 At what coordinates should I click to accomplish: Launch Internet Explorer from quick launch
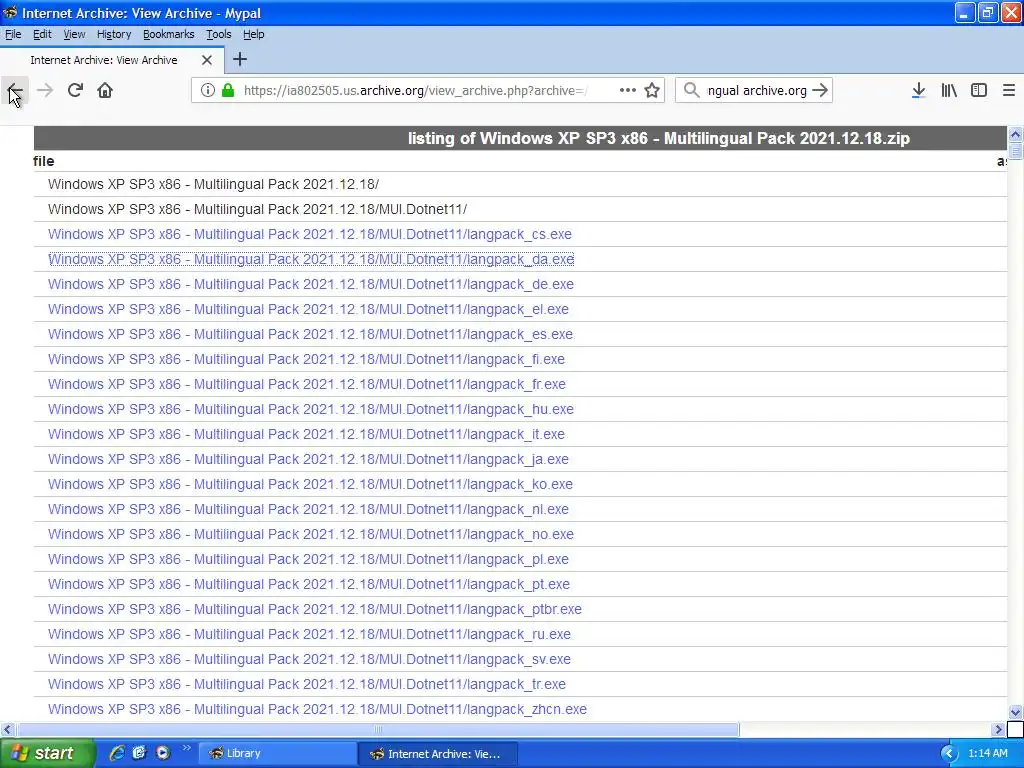117,753
